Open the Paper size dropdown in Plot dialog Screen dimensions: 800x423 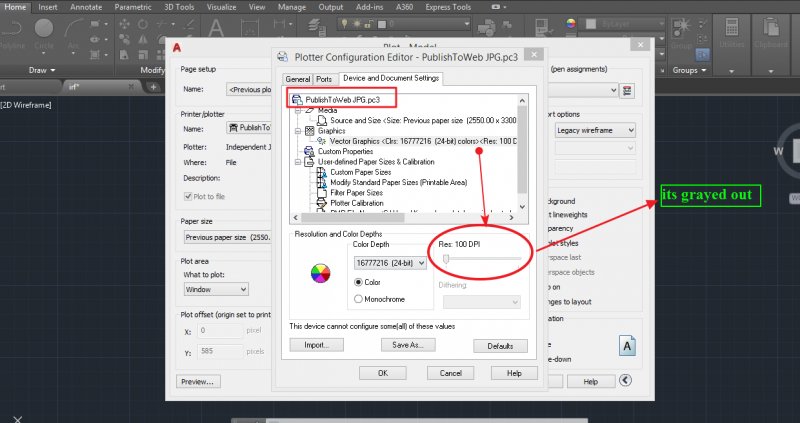coord(228,237)
